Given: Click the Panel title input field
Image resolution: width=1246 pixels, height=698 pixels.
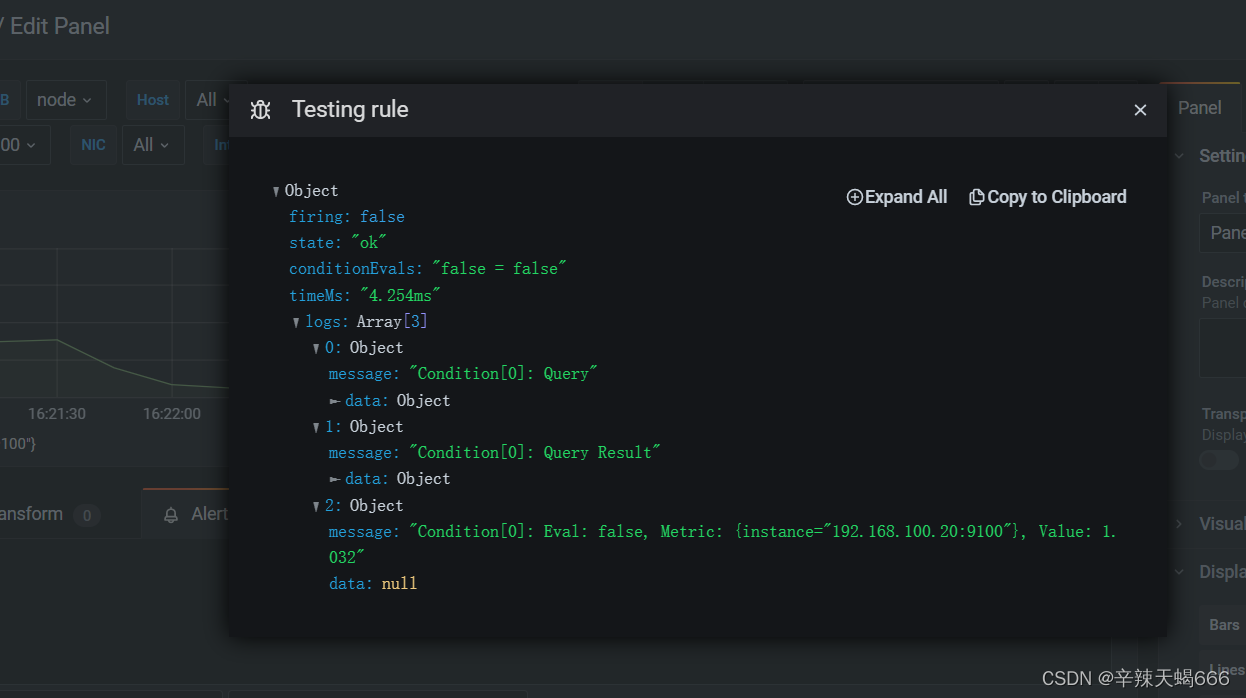Looking at the screenshot, I should [x=1226, y=233].
